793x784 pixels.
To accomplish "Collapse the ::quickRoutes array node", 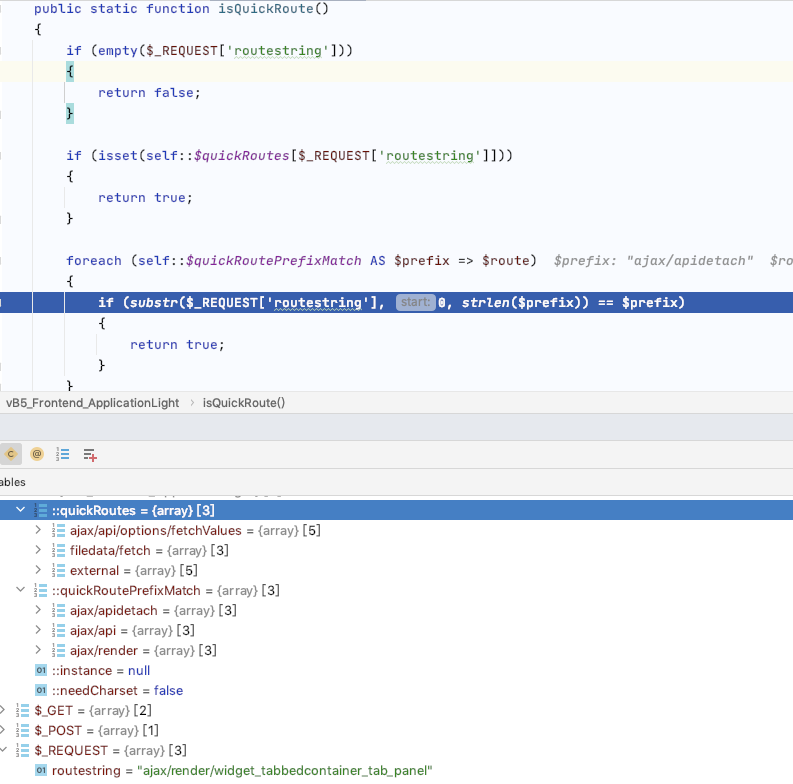I will 21,511.
